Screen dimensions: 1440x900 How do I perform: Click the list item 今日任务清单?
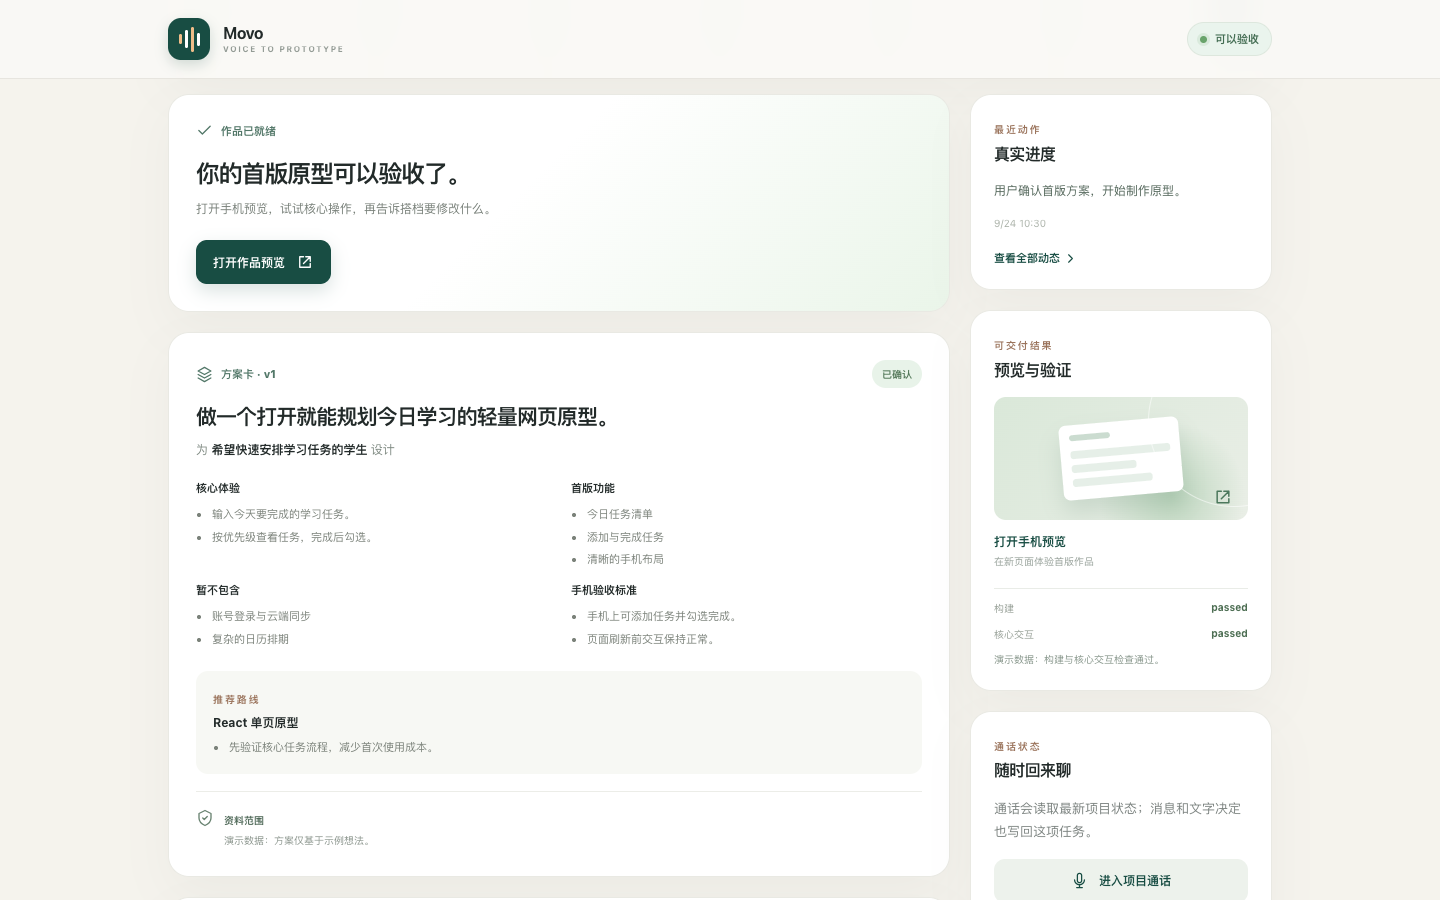[620, 514]
